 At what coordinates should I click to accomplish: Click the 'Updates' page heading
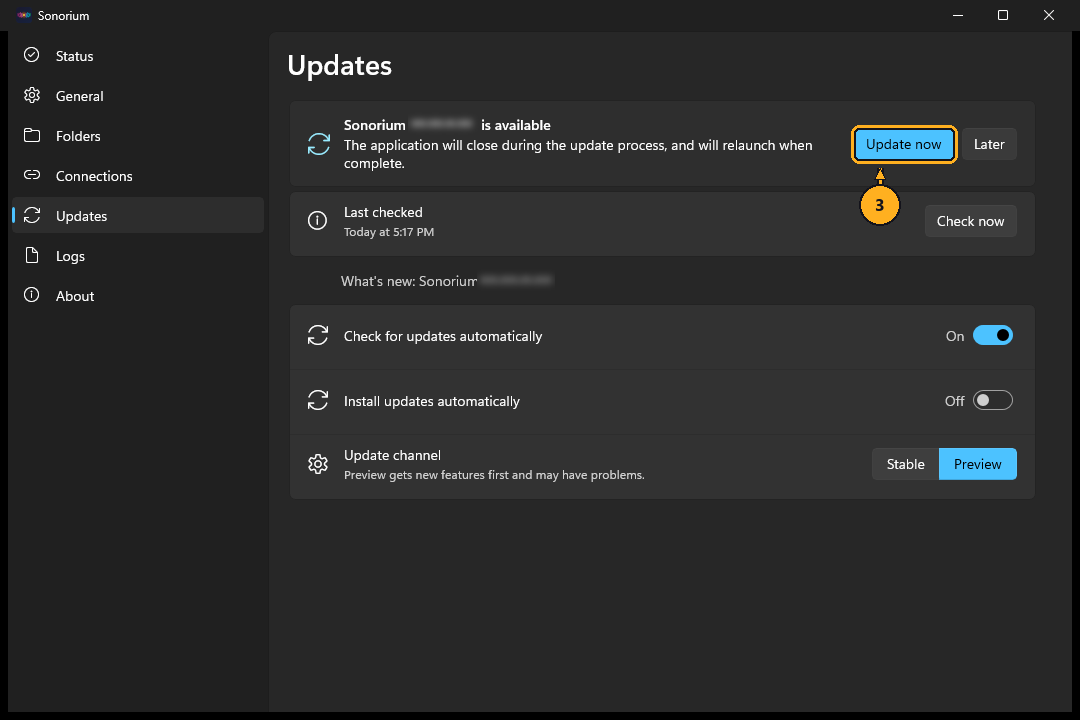tap(340, 65)
